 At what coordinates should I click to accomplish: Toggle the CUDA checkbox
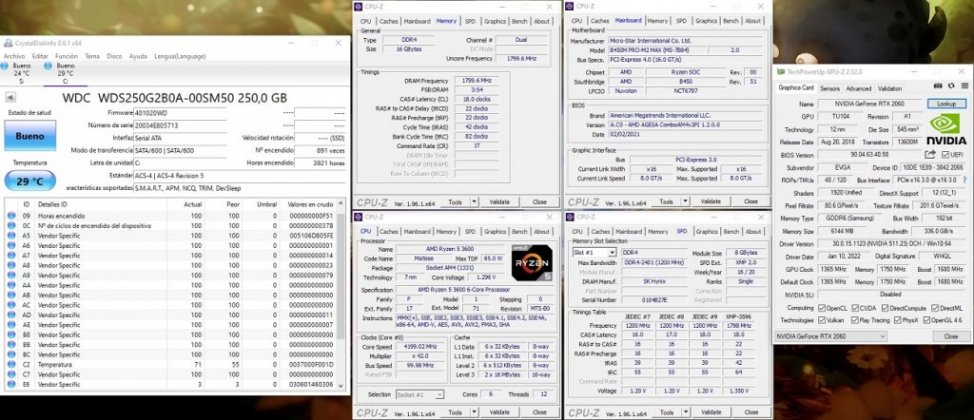pyautogui.click(x=855, y=308)
